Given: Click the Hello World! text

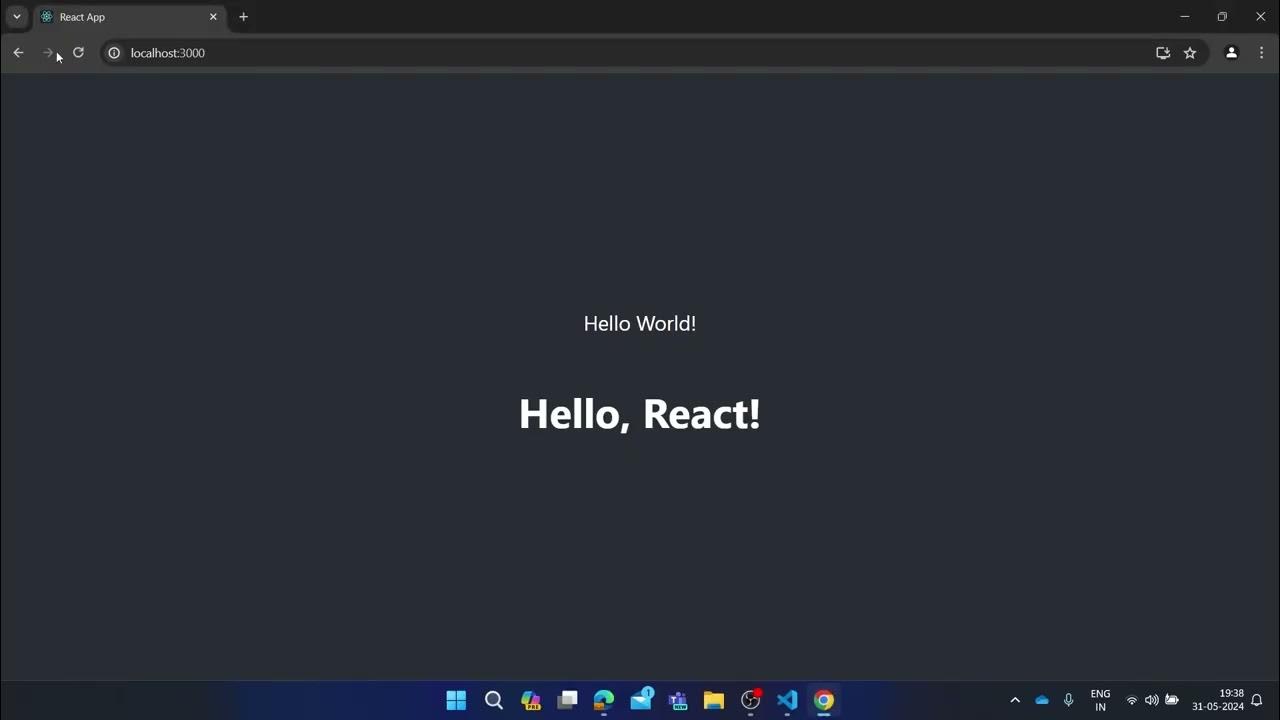Looking at the screenshot, I should (x=640, y=323).
